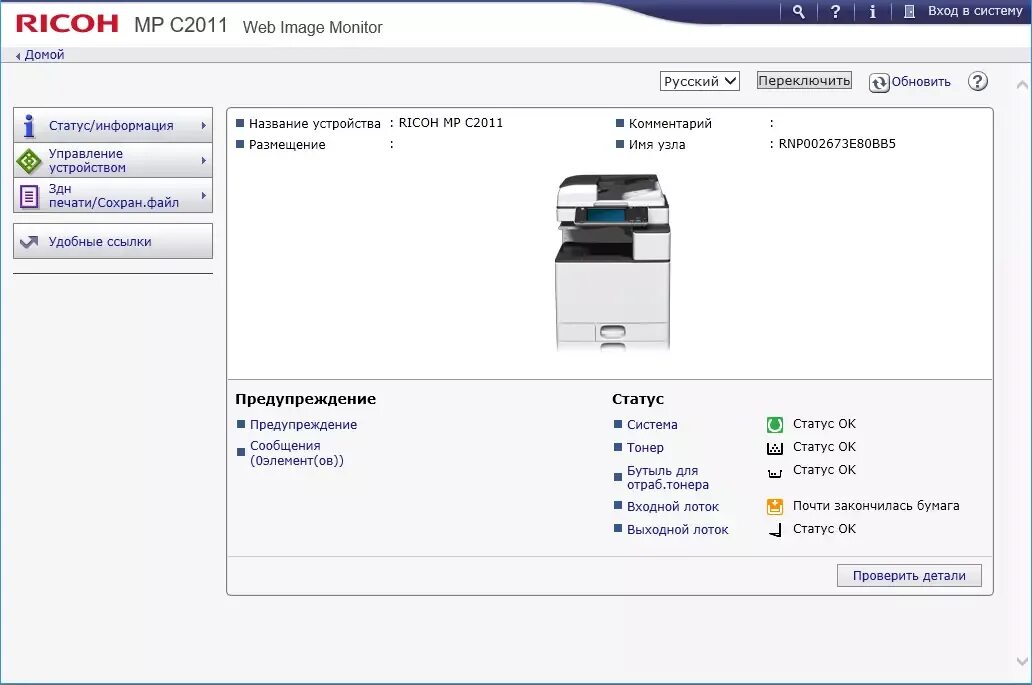Click the printer device image

[x=613, y=262]
